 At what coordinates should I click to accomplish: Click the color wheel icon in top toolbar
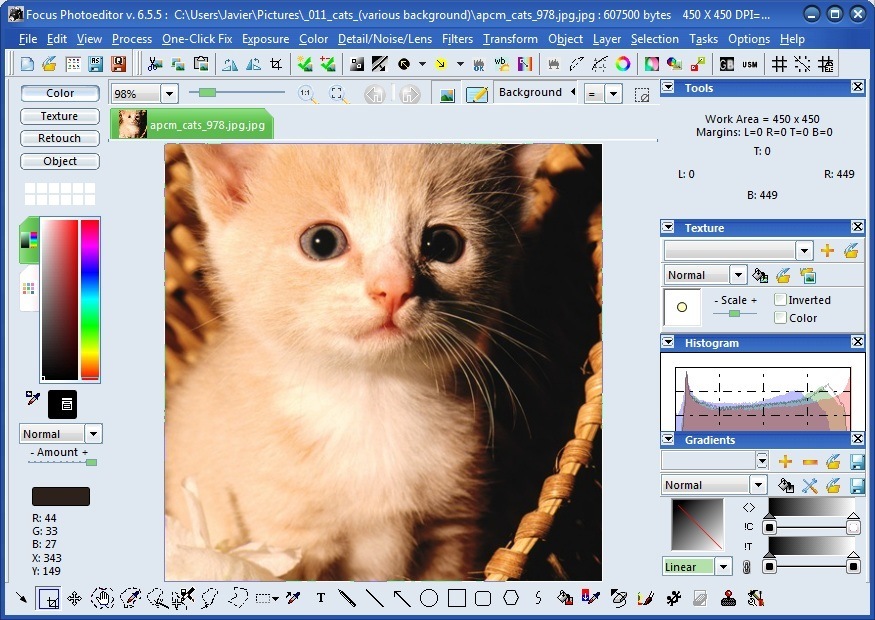pos(623,64)
